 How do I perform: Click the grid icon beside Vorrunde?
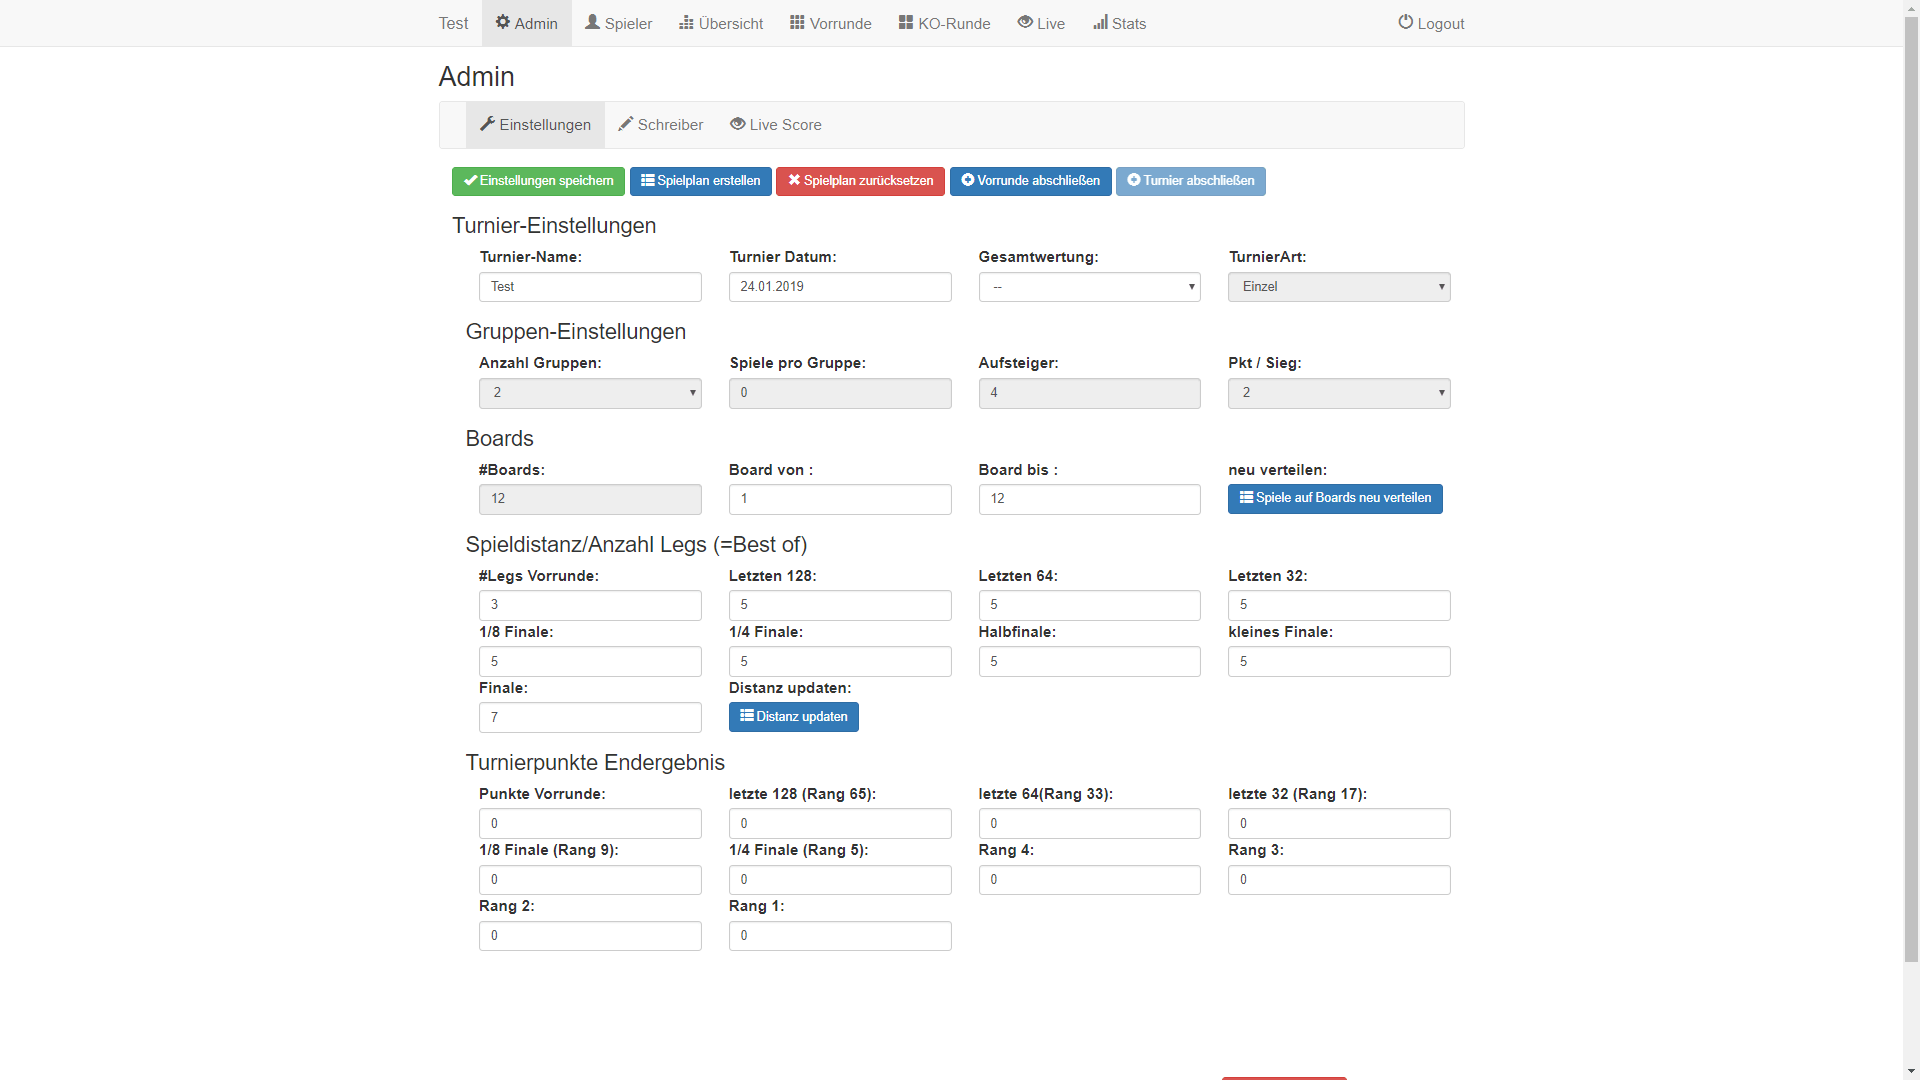(x=797, y=22)
